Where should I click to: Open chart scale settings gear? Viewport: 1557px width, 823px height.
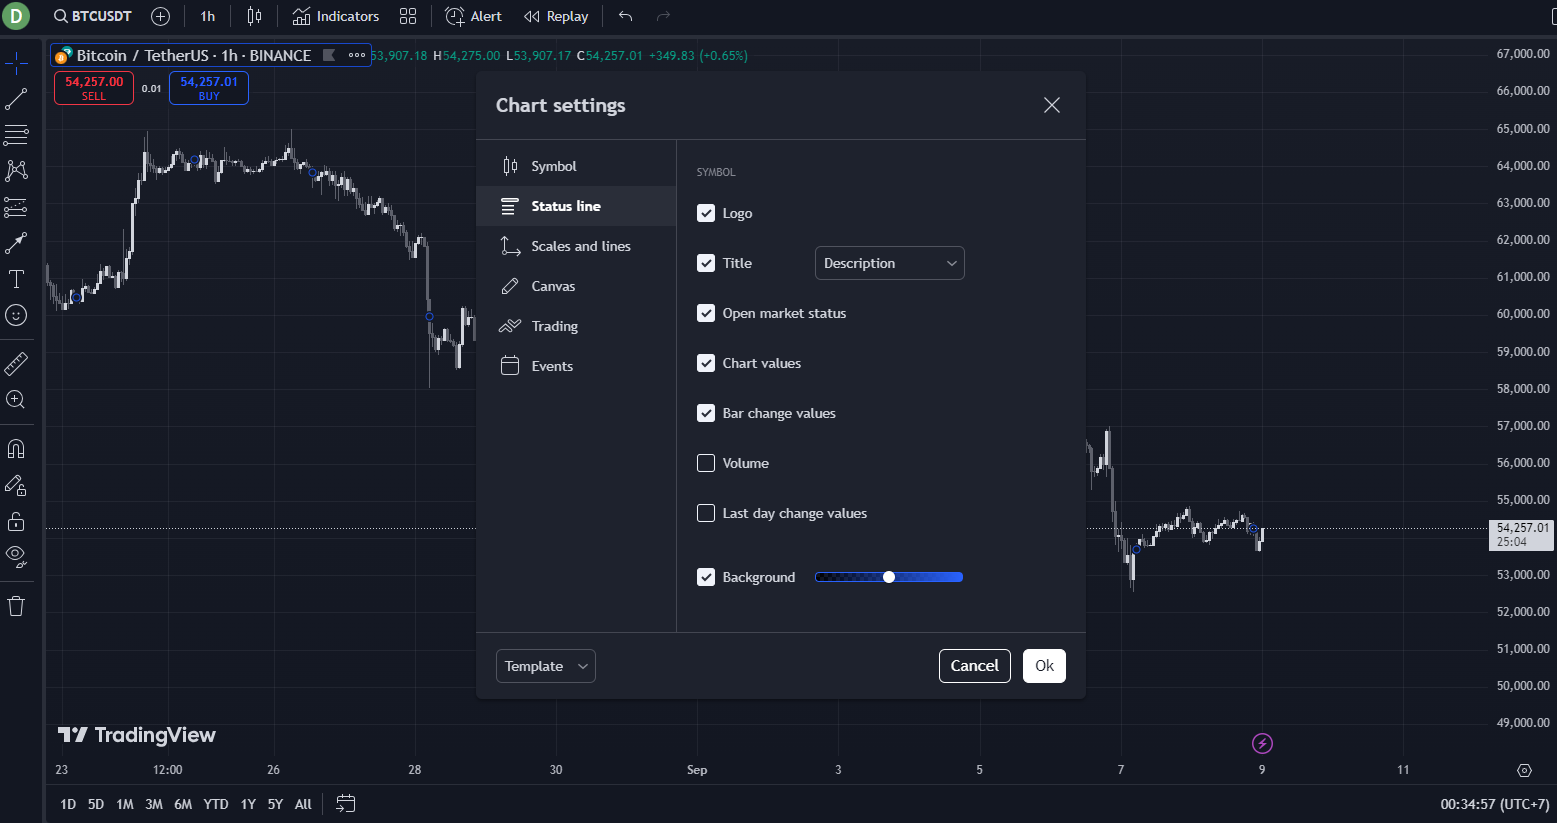1524,770
